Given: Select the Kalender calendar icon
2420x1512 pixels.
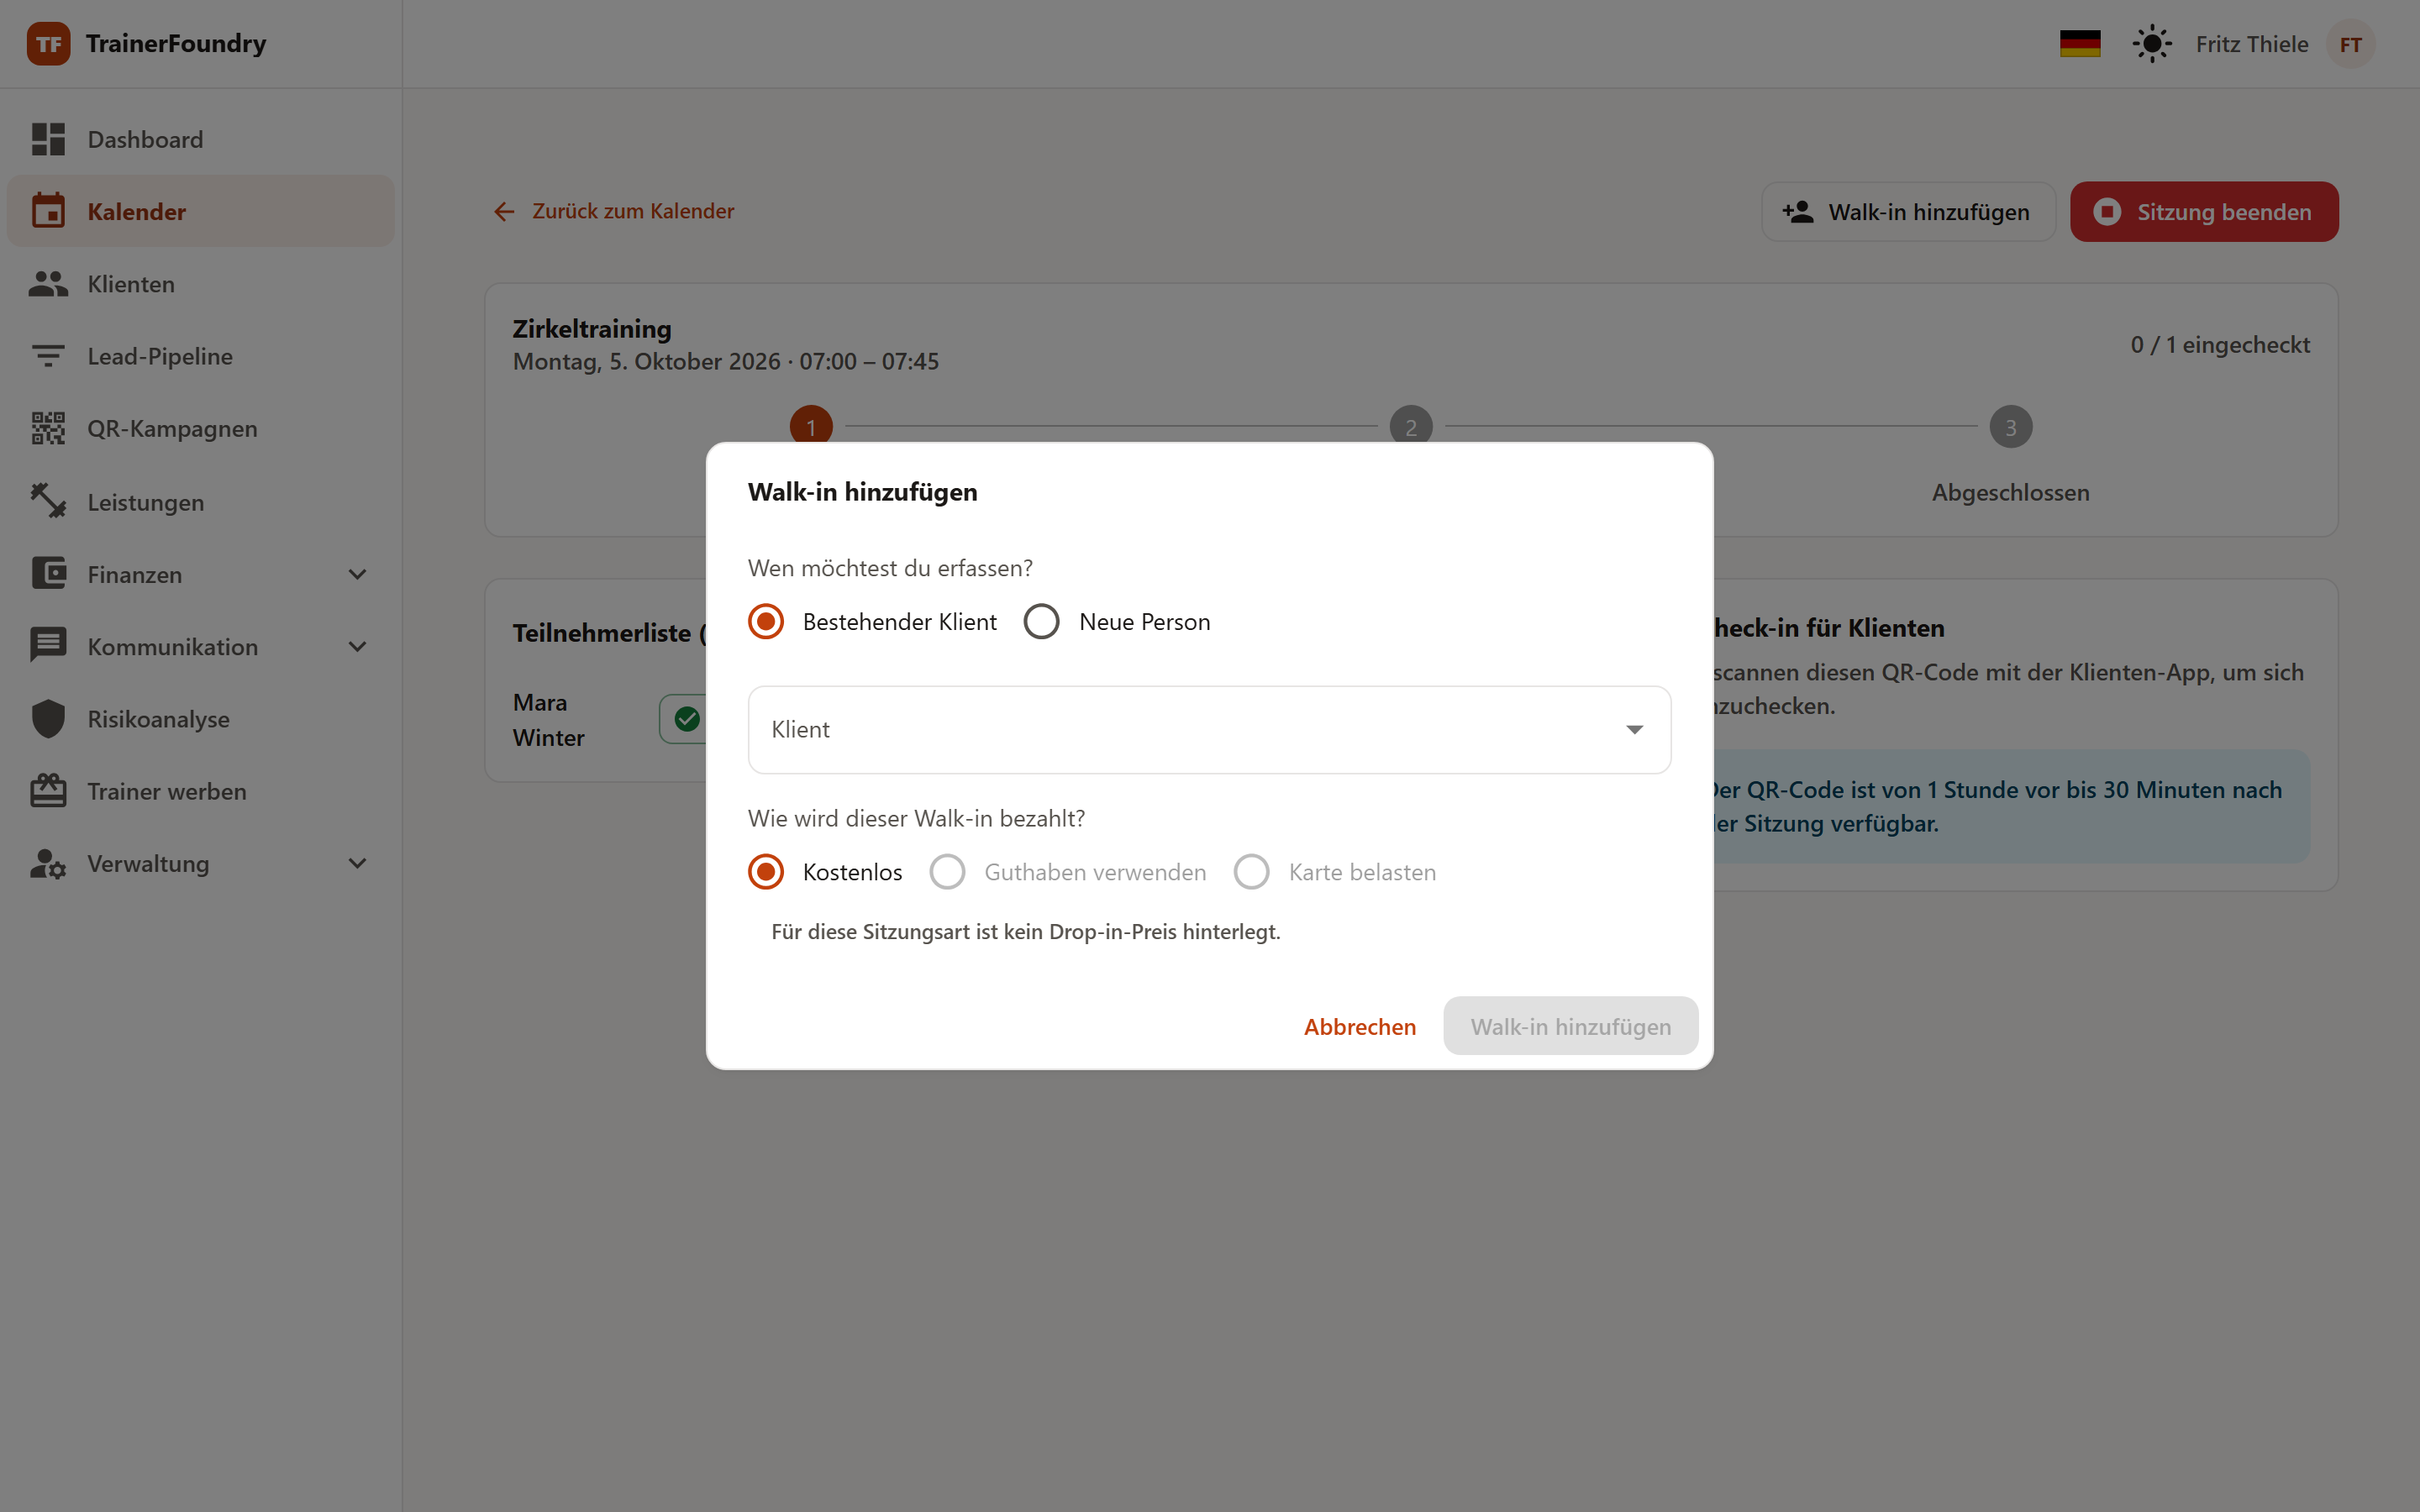Looking at the screenshot, I should [x=48, y=211].
